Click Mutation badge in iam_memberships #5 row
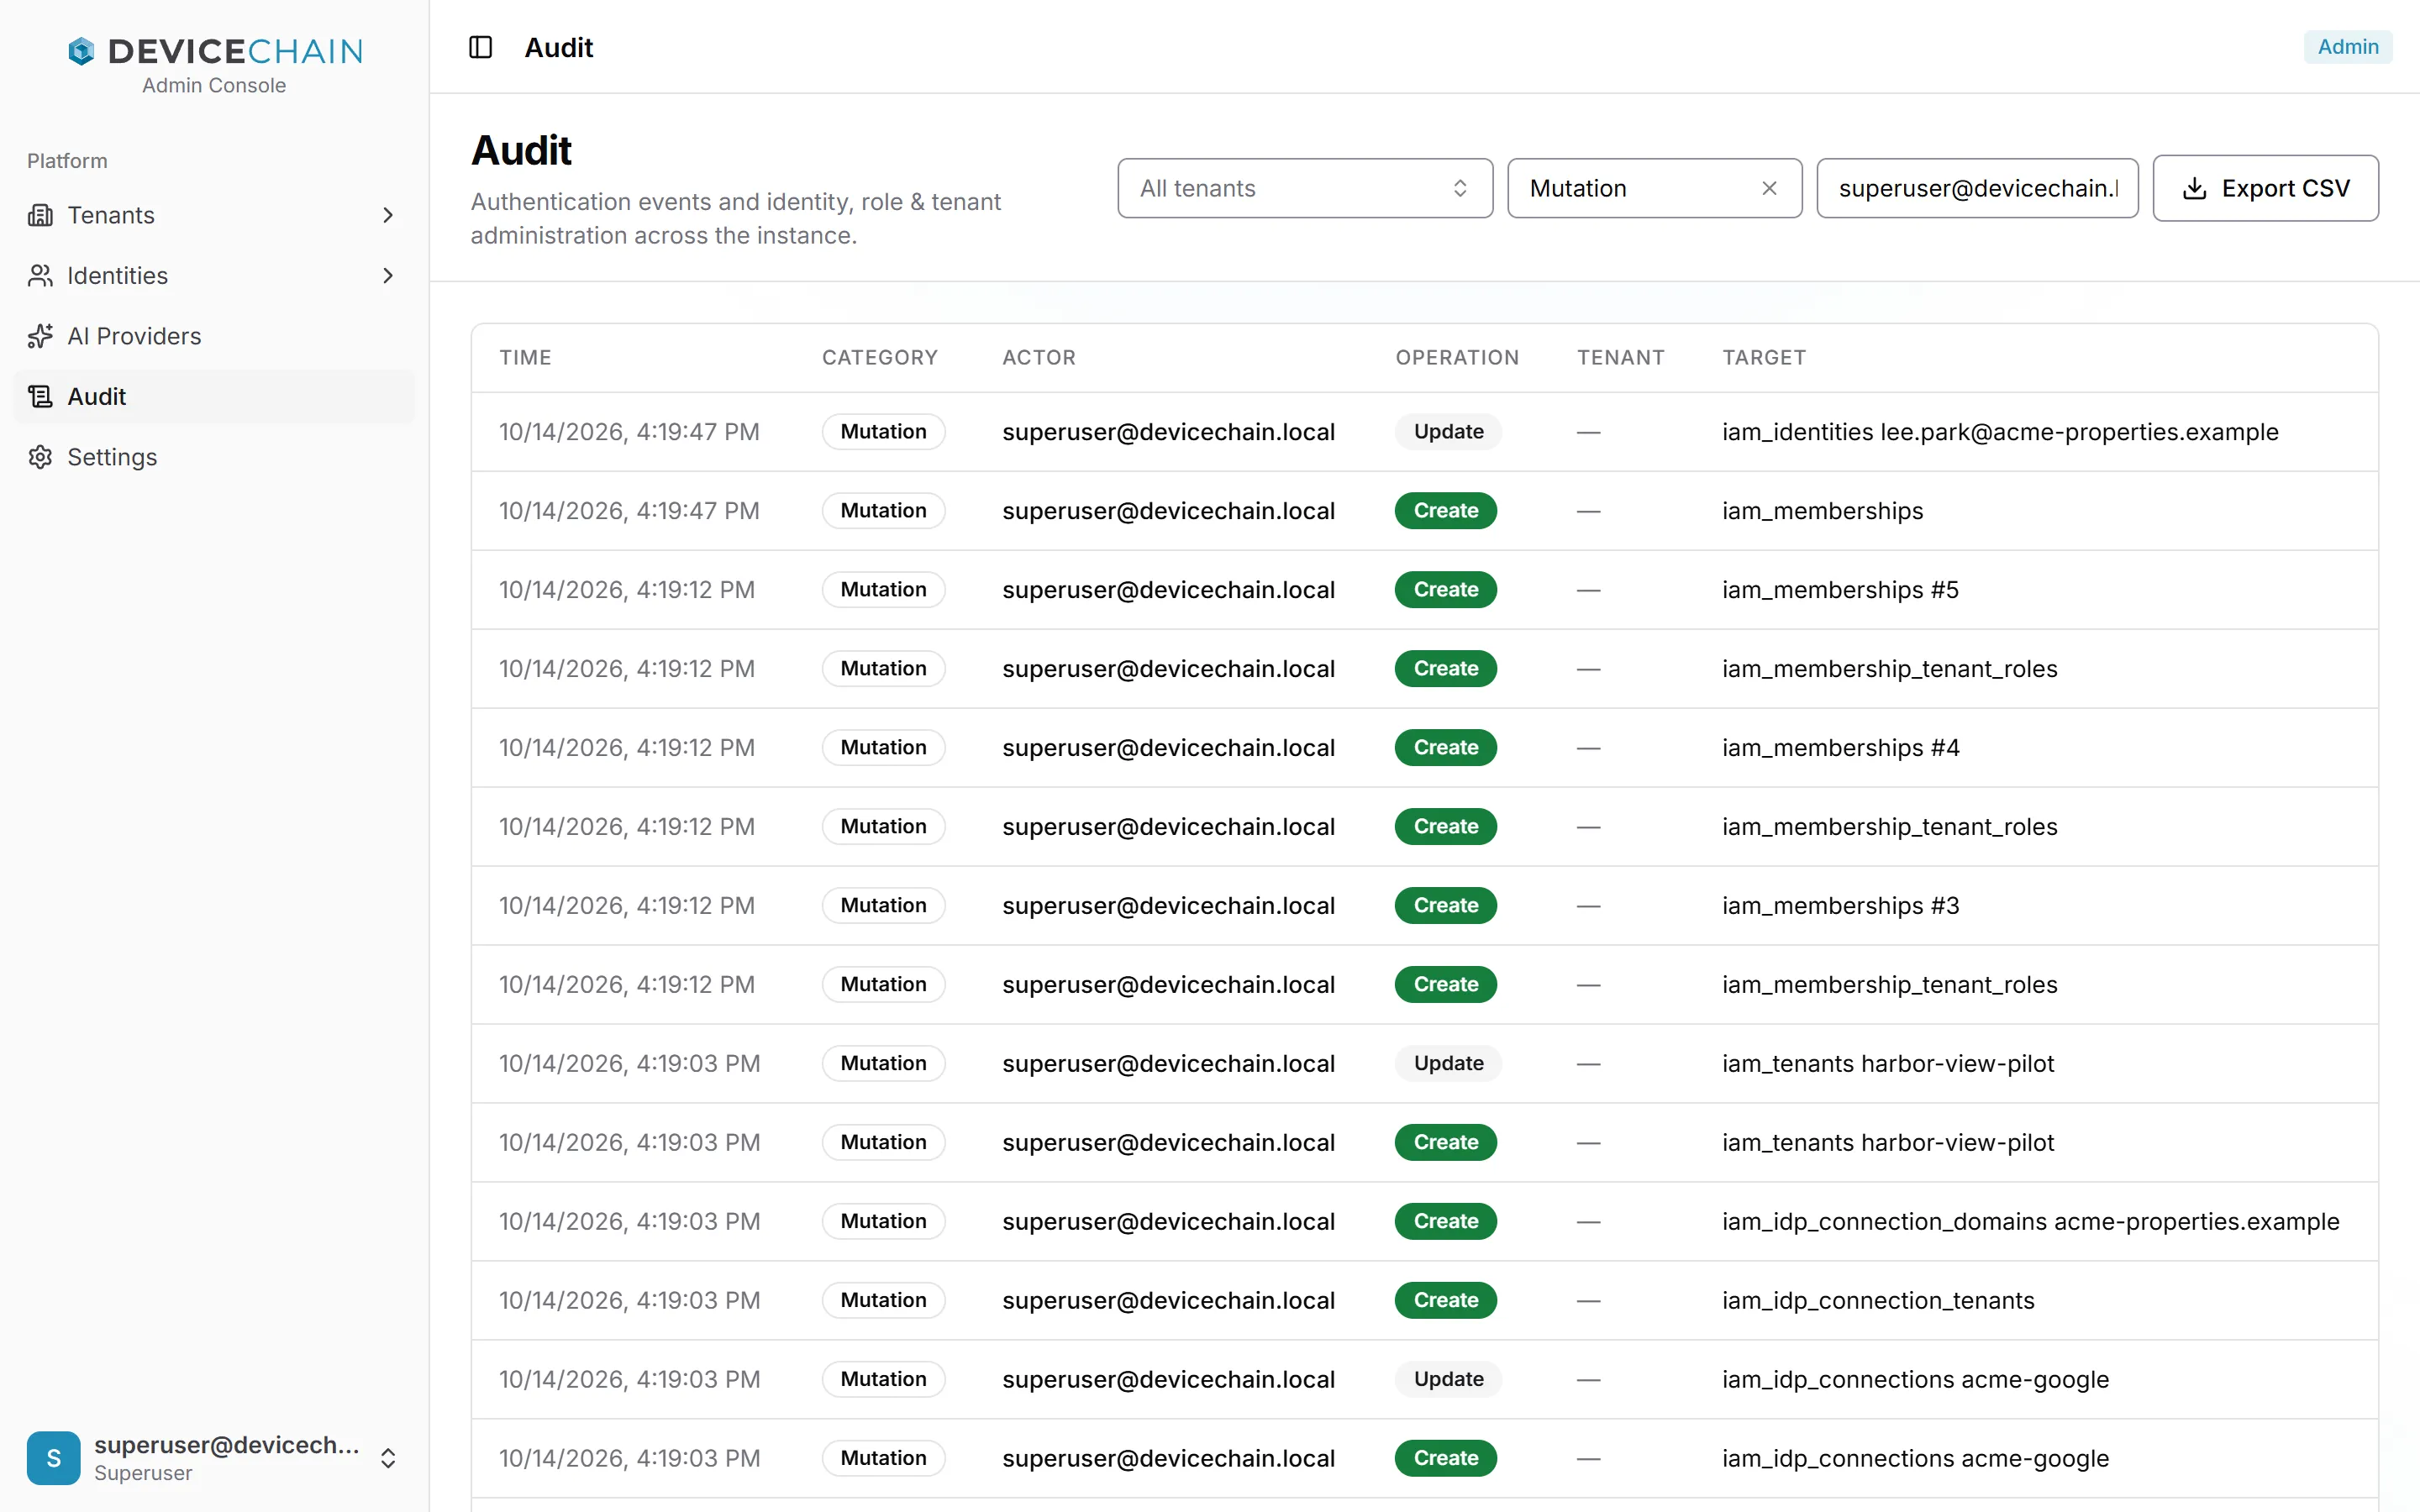Viewport: 2420px width, 1512px height. pyautogui.click(x=883, y=590)
